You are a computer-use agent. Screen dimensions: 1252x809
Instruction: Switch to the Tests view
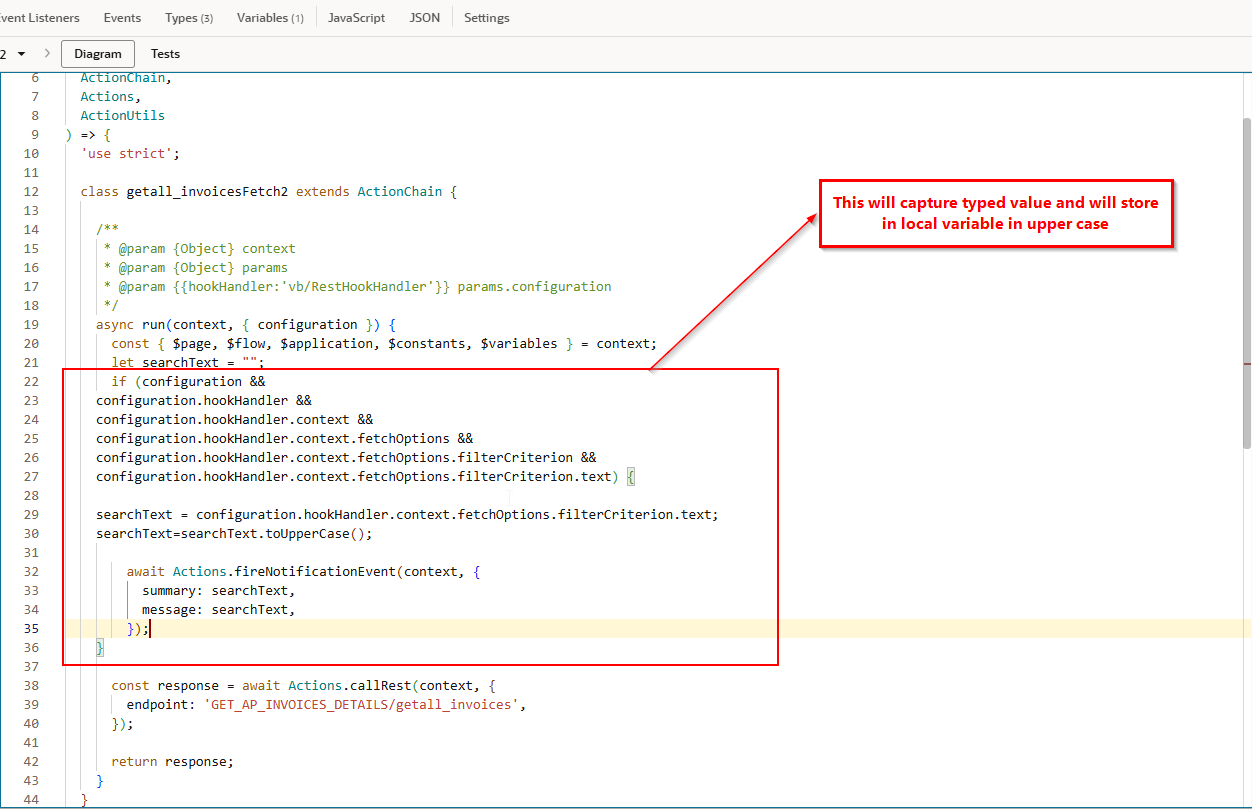click(x=165, y=54)
